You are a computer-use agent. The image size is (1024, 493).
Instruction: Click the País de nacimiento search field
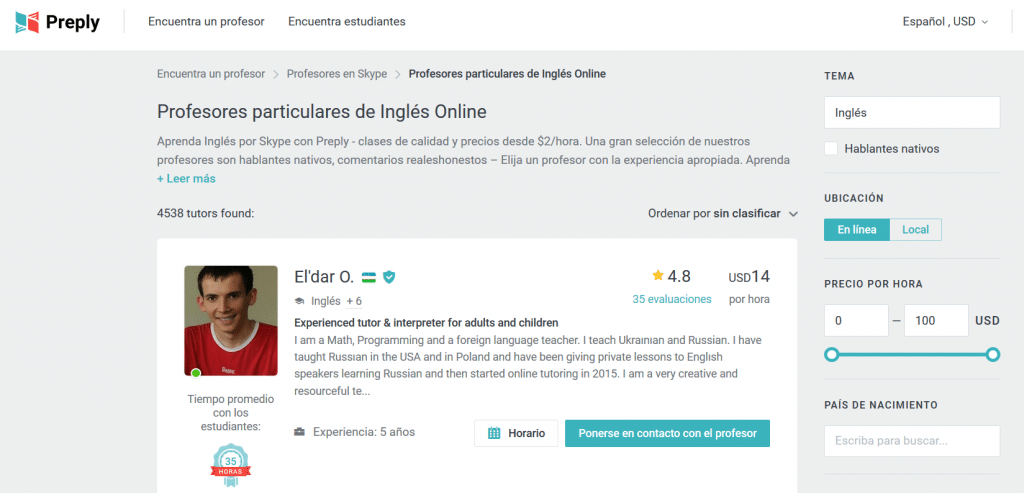911,441
